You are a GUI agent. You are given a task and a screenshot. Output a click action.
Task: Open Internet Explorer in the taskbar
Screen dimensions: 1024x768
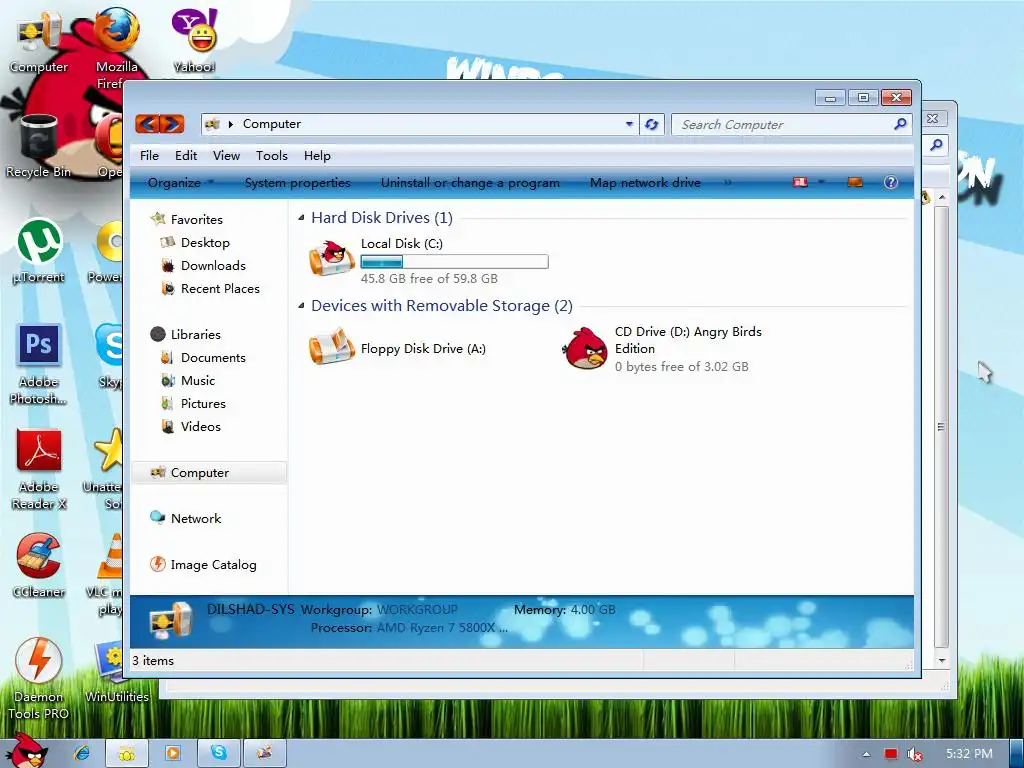82,753
